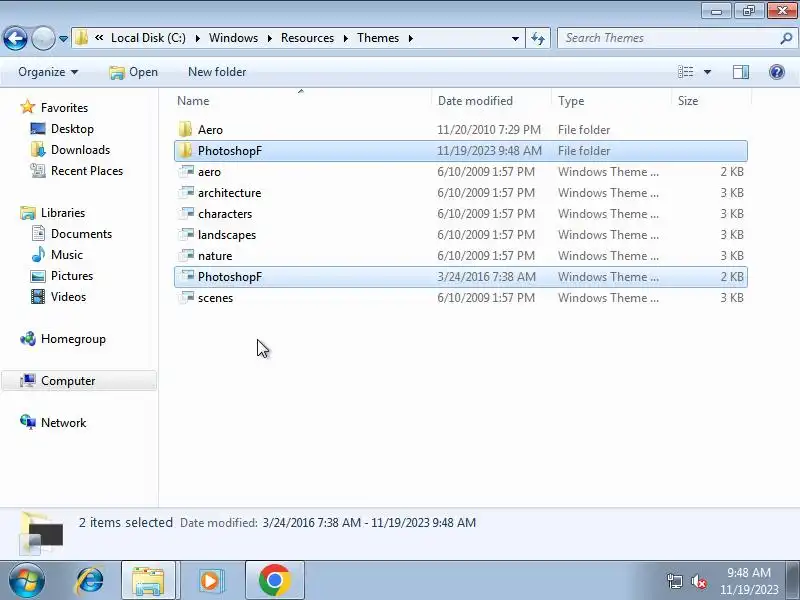Click the breadcrumb overflow chevron before Local Disk
Screen dimensions: 800x600
(99, 38)
